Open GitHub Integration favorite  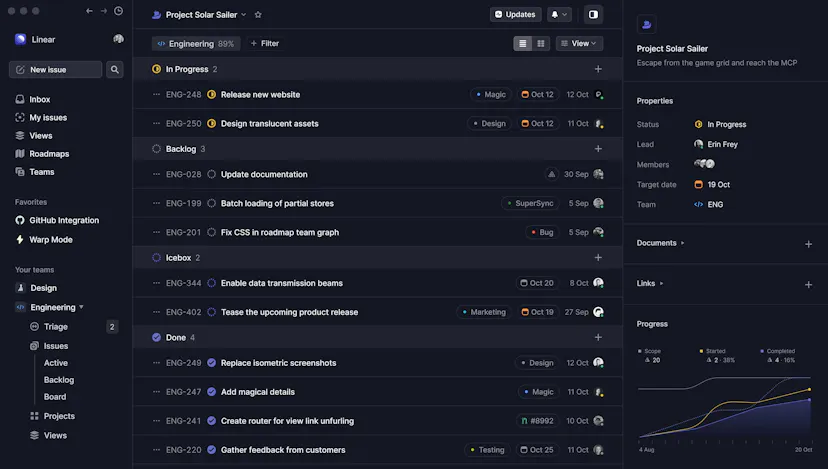pos(57,220)
